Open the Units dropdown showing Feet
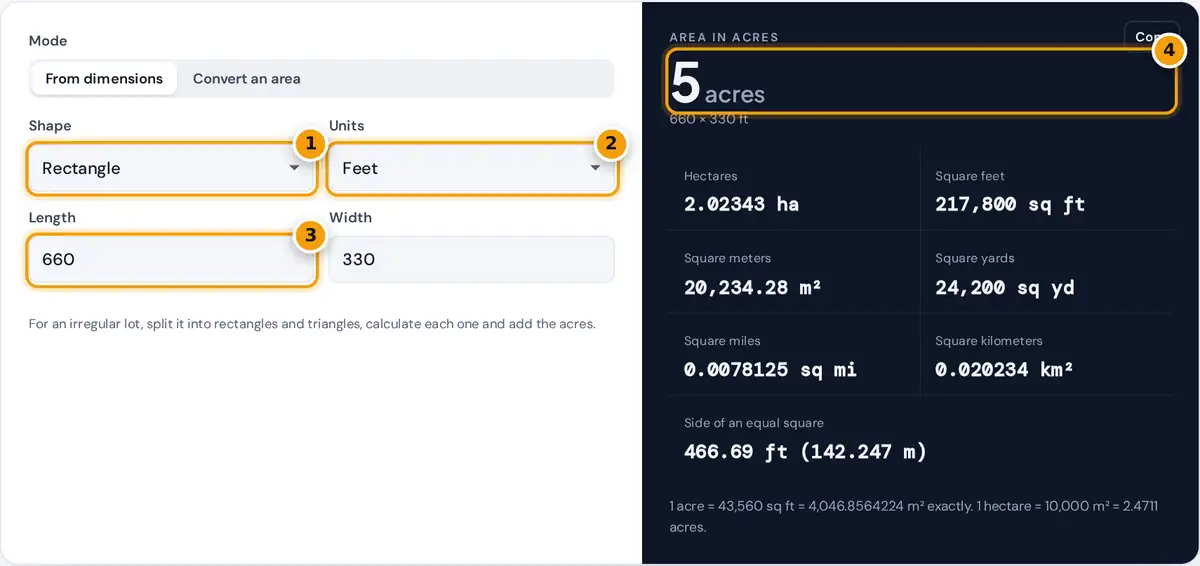This screenshot has height=566, width=1200. tap(472, 168)
